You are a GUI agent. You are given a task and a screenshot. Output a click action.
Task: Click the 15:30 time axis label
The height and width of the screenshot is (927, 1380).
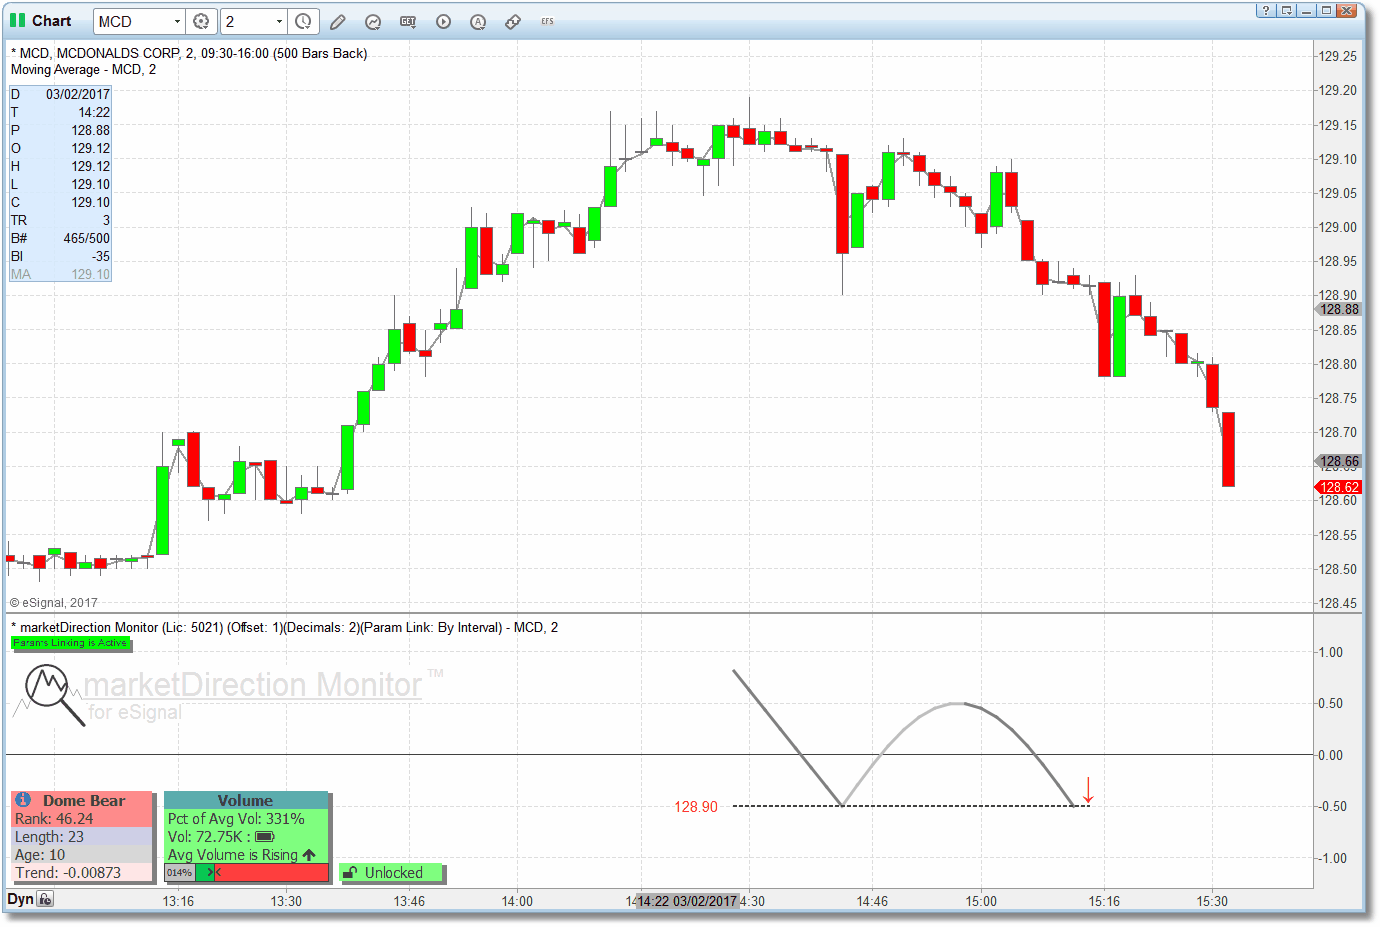coord(1212,901)
